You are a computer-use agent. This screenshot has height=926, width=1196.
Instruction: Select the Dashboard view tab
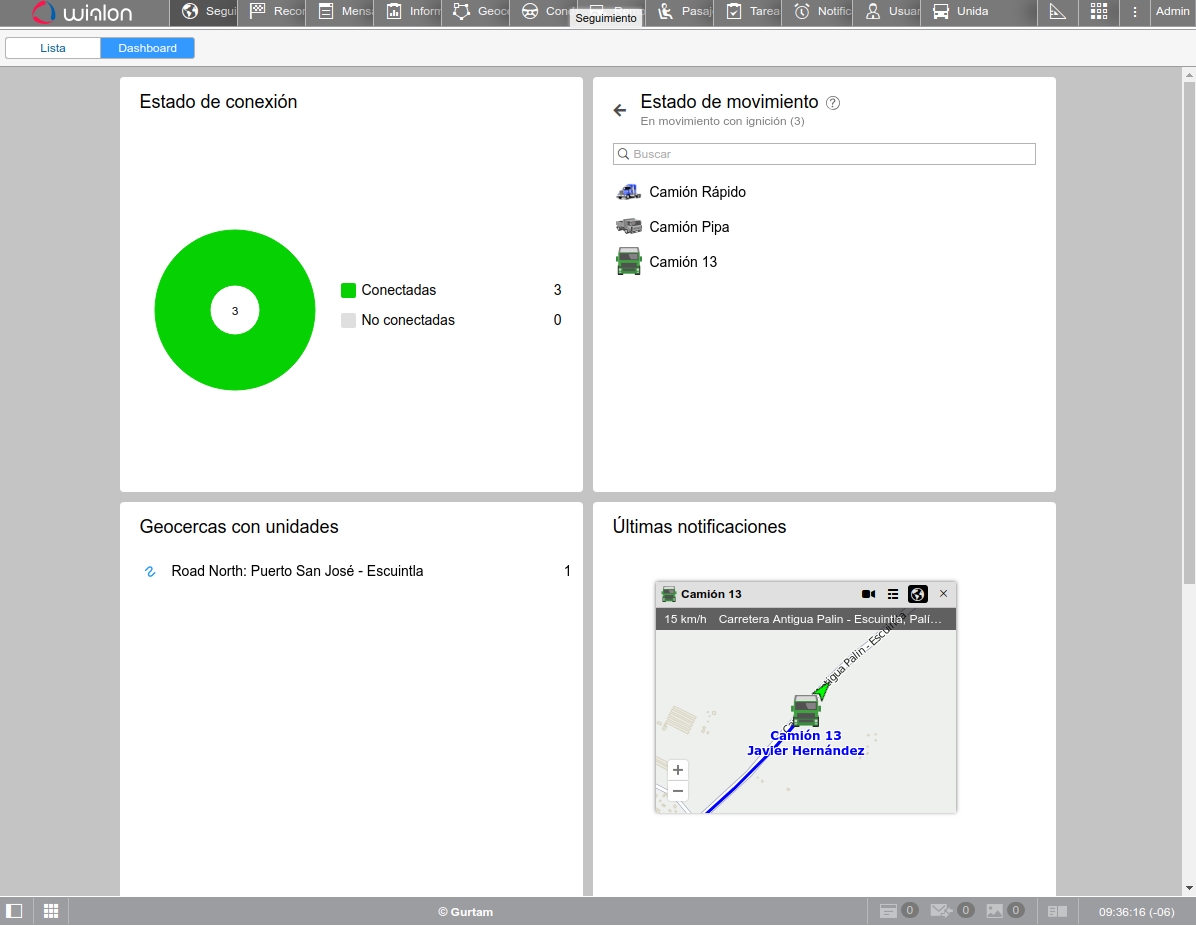tap(147, 48)
